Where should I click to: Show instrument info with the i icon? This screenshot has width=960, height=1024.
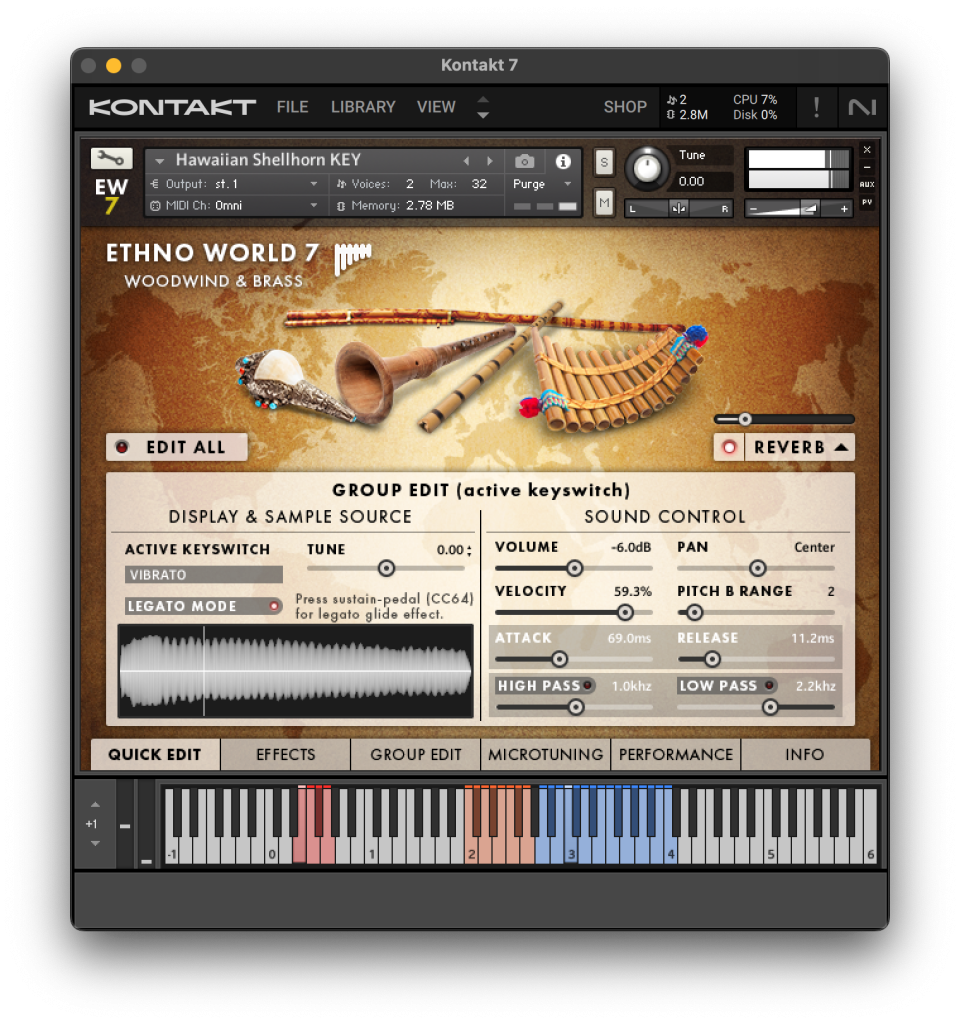pos(563,161)
